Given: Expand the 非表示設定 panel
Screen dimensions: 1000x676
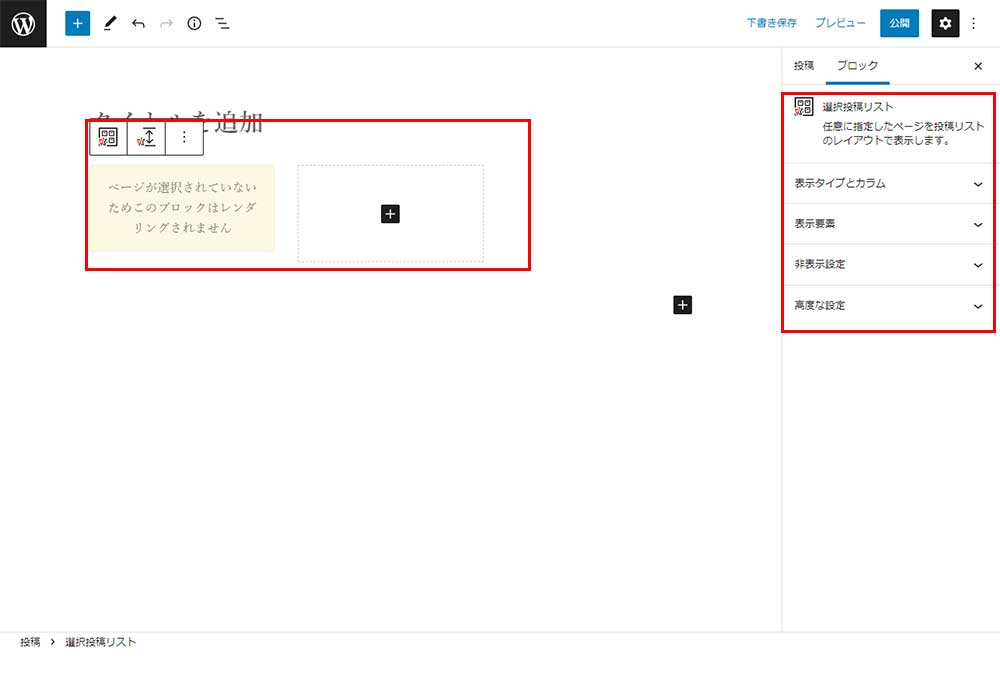Looking at the screenshot, I should [x=888, y=265].
